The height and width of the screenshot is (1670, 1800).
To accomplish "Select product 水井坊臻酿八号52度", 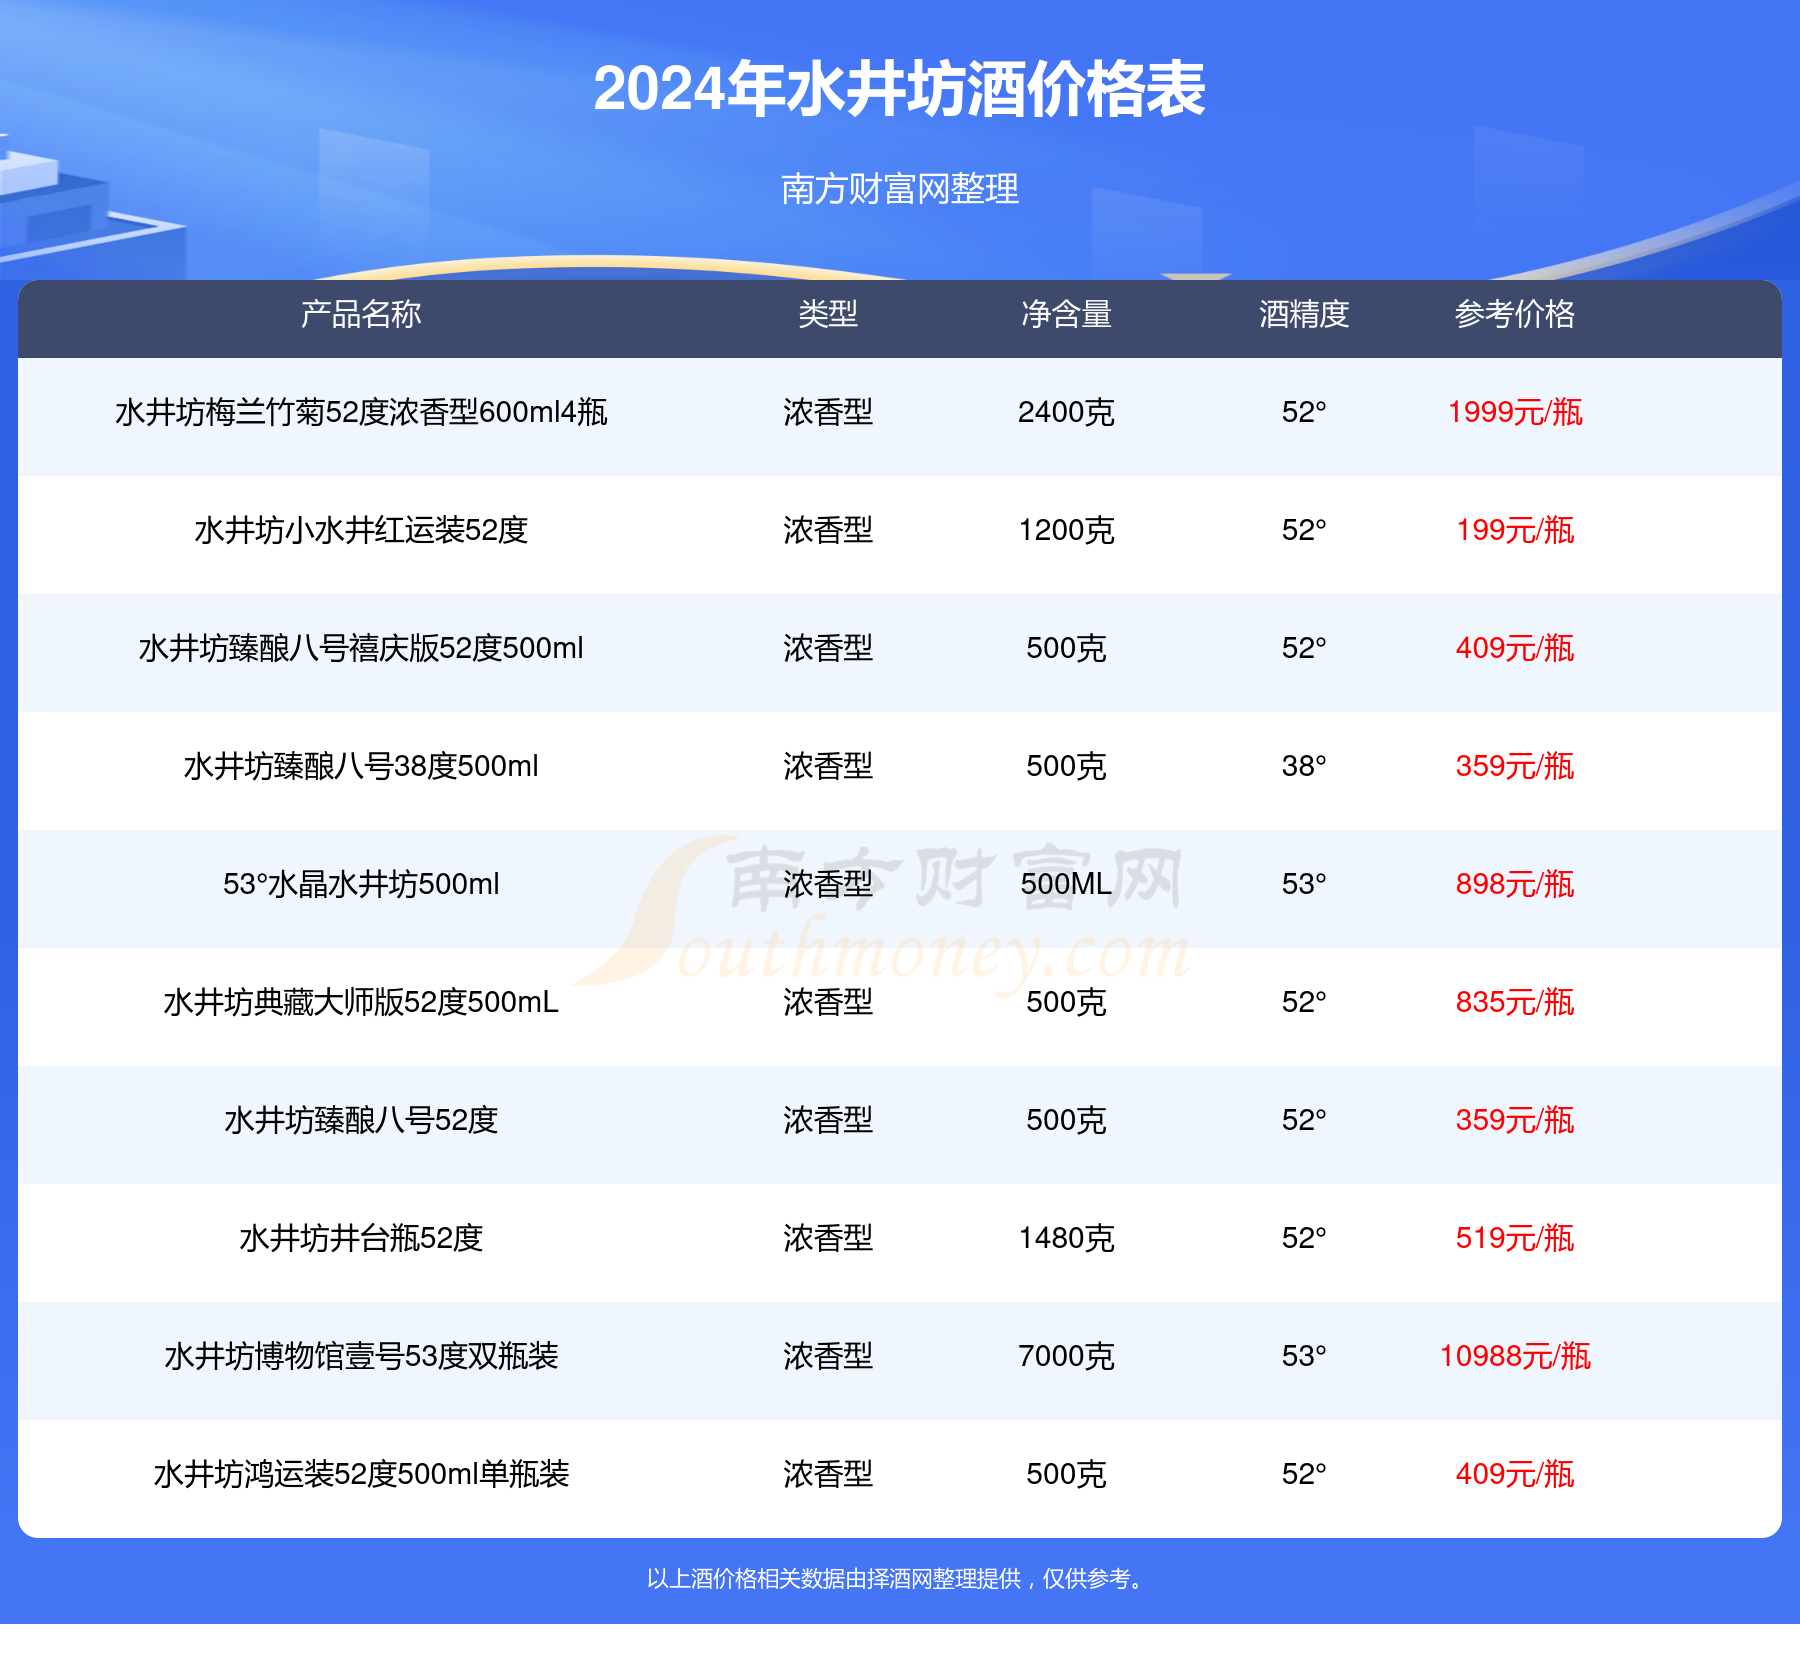I will click(361, 1120).
